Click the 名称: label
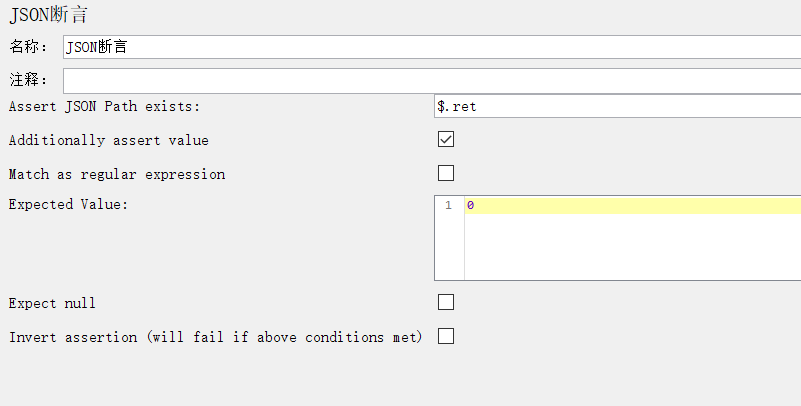801x406 pixels. point(29,47)
